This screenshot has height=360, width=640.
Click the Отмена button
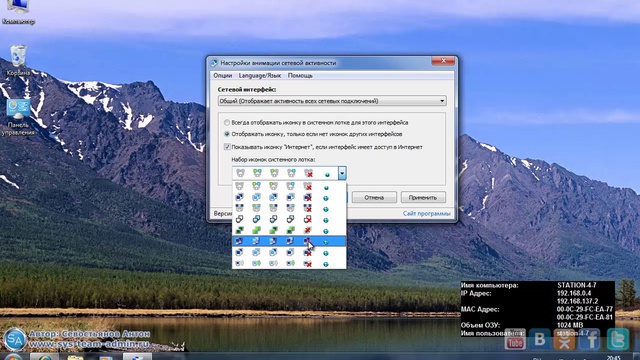[x=374, y=198]
